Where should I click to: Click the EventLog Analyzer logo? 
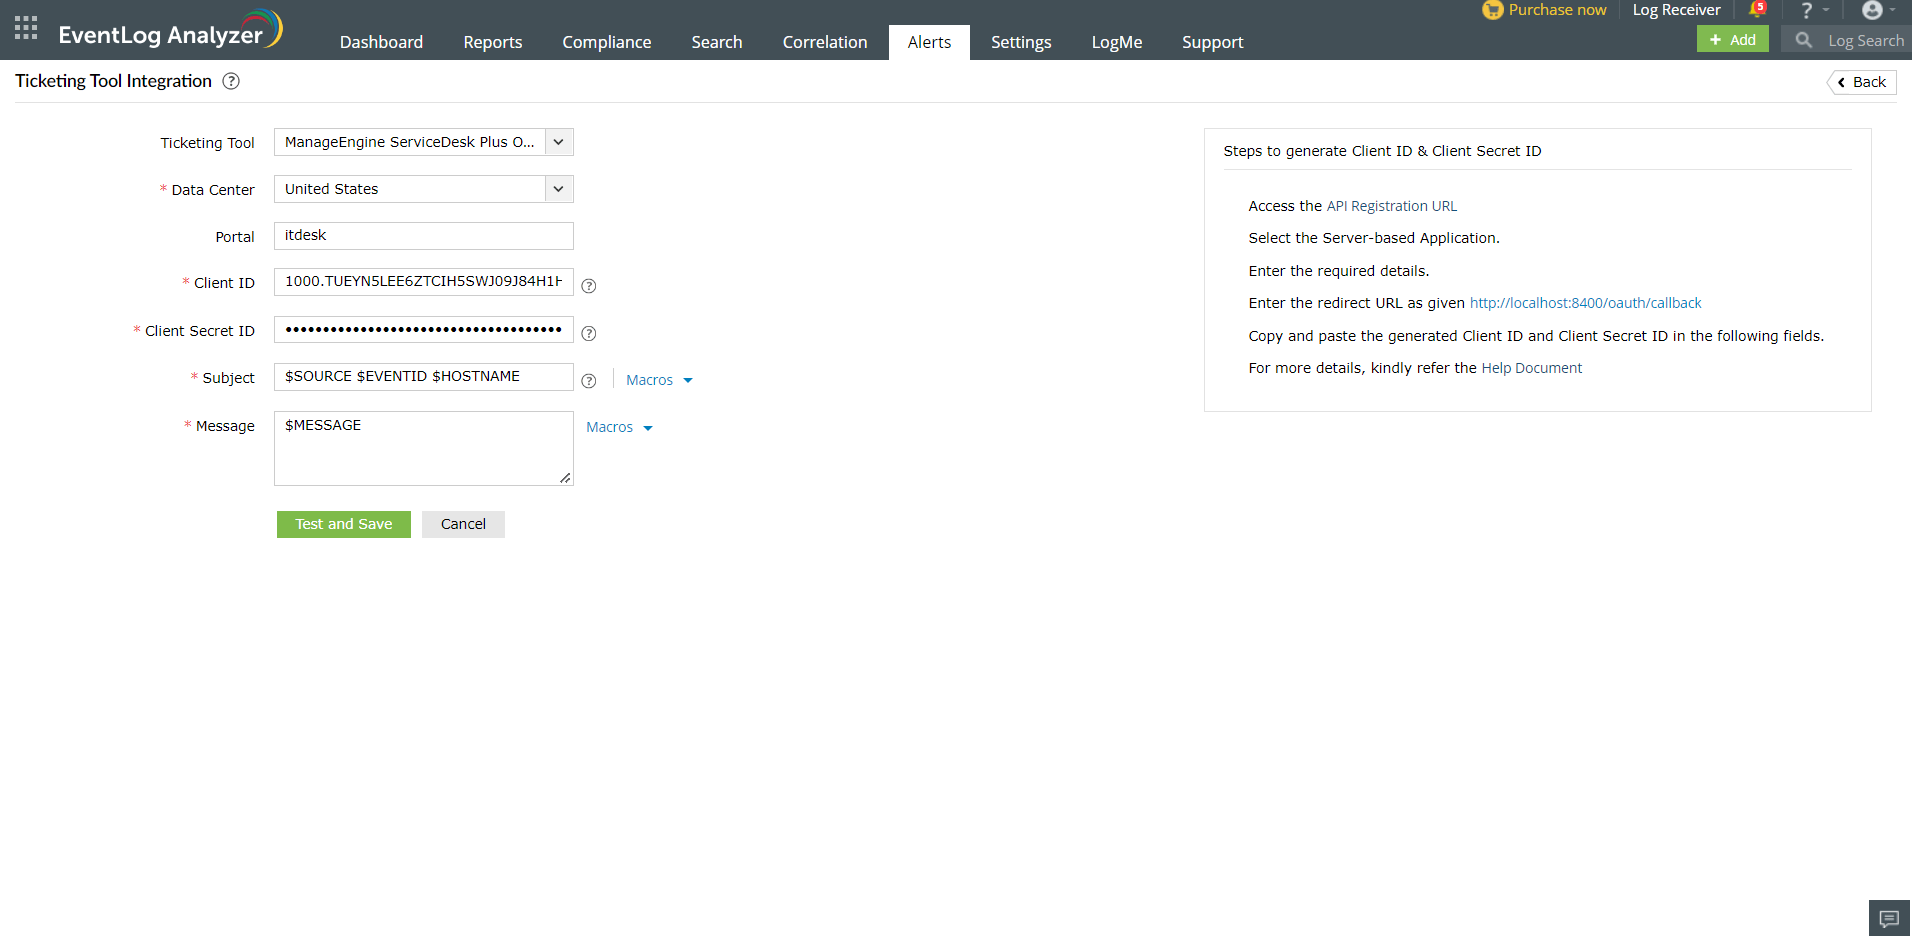pyautogui.click(x=171, y=30)
